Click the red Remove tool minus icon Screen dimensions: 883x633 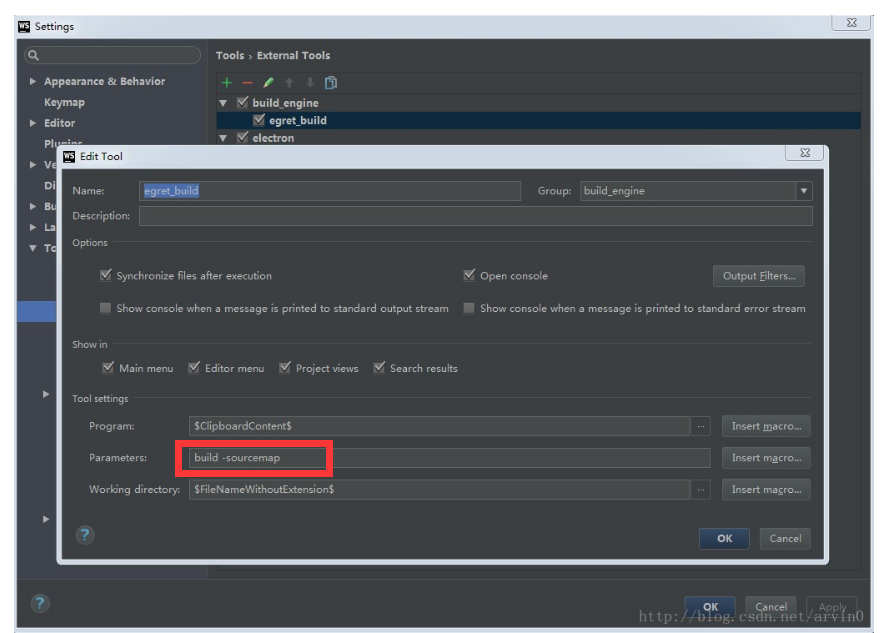[247, 83]
